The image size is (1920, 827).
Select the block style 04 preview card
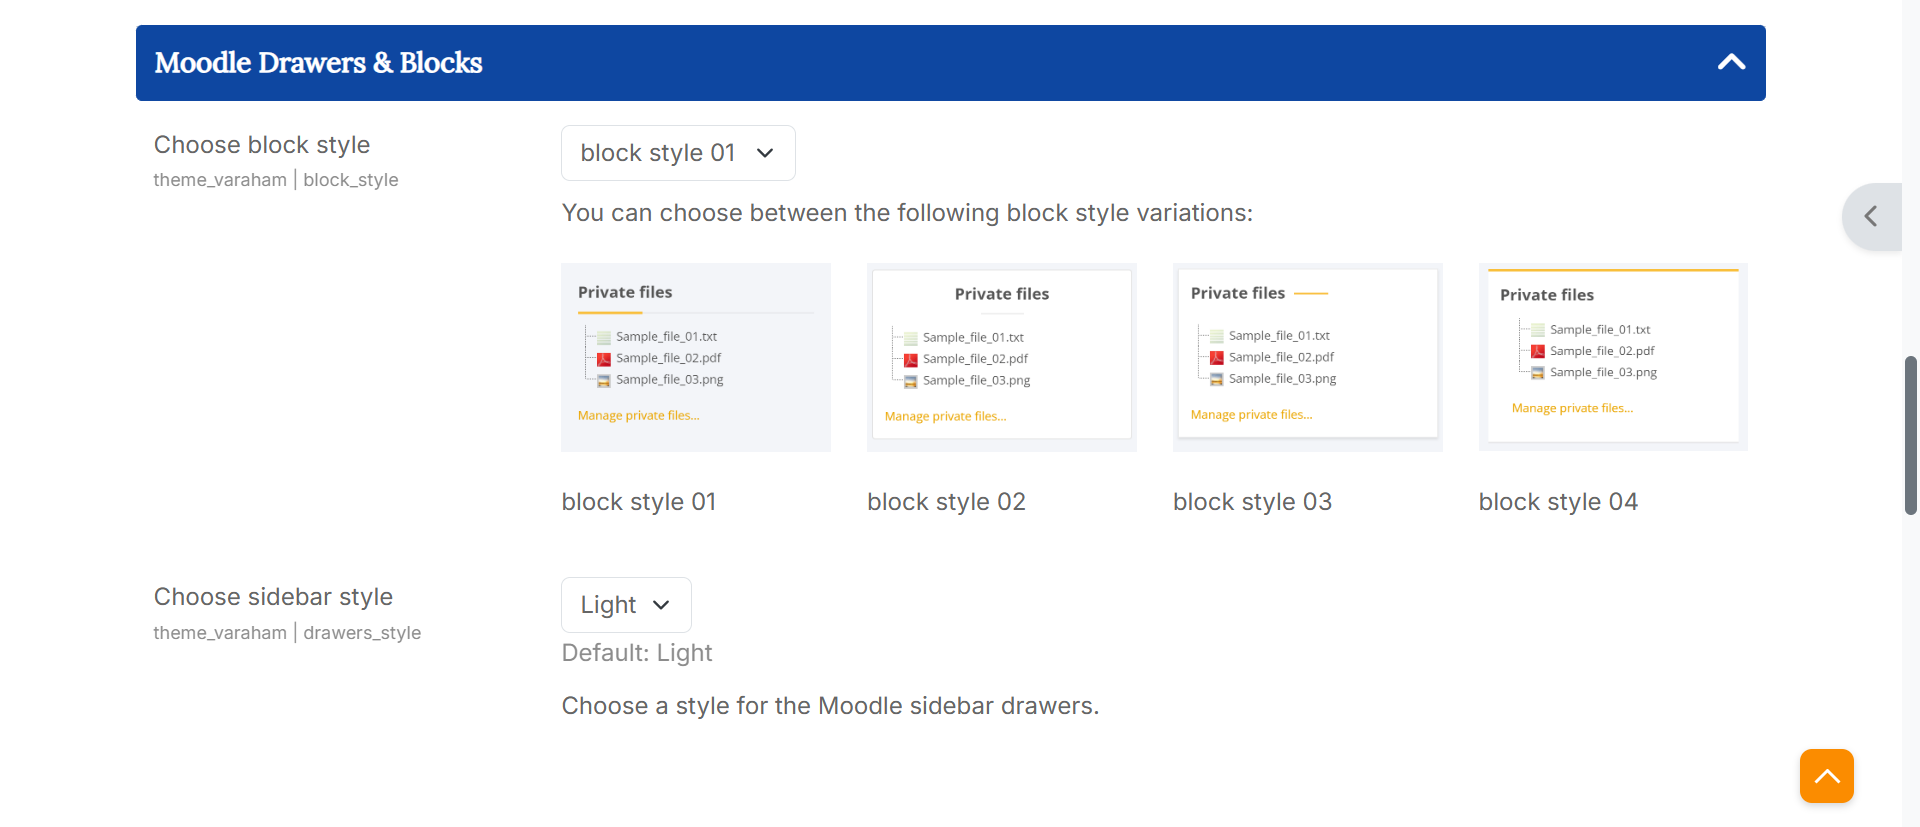[1613, 356]
